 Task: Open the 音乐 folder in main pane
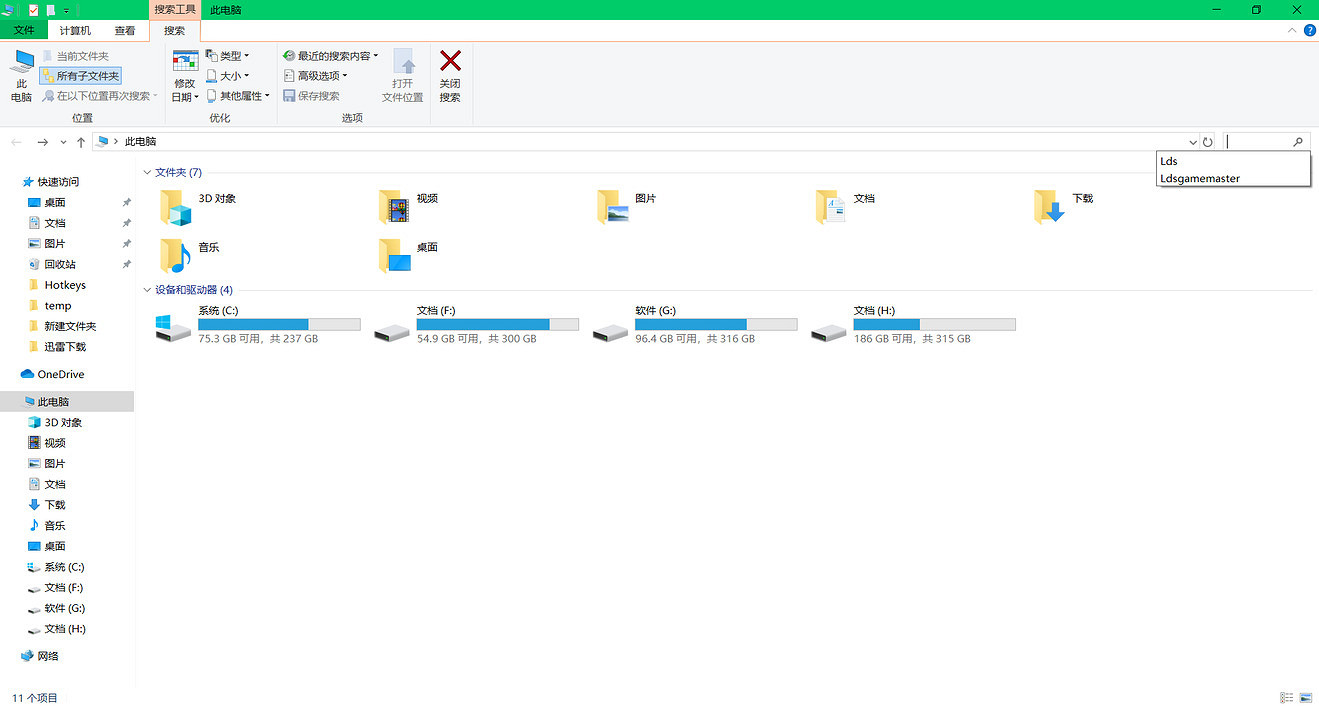176,255
